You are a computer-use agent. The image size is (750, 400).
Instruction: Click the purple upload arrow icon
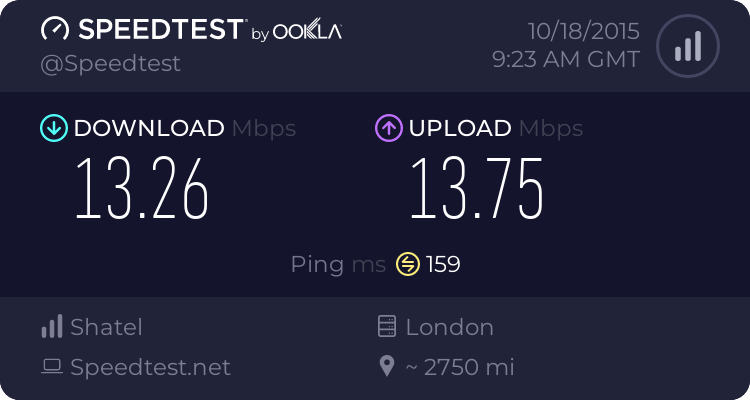pyautogui.click(x=388, y=128)
